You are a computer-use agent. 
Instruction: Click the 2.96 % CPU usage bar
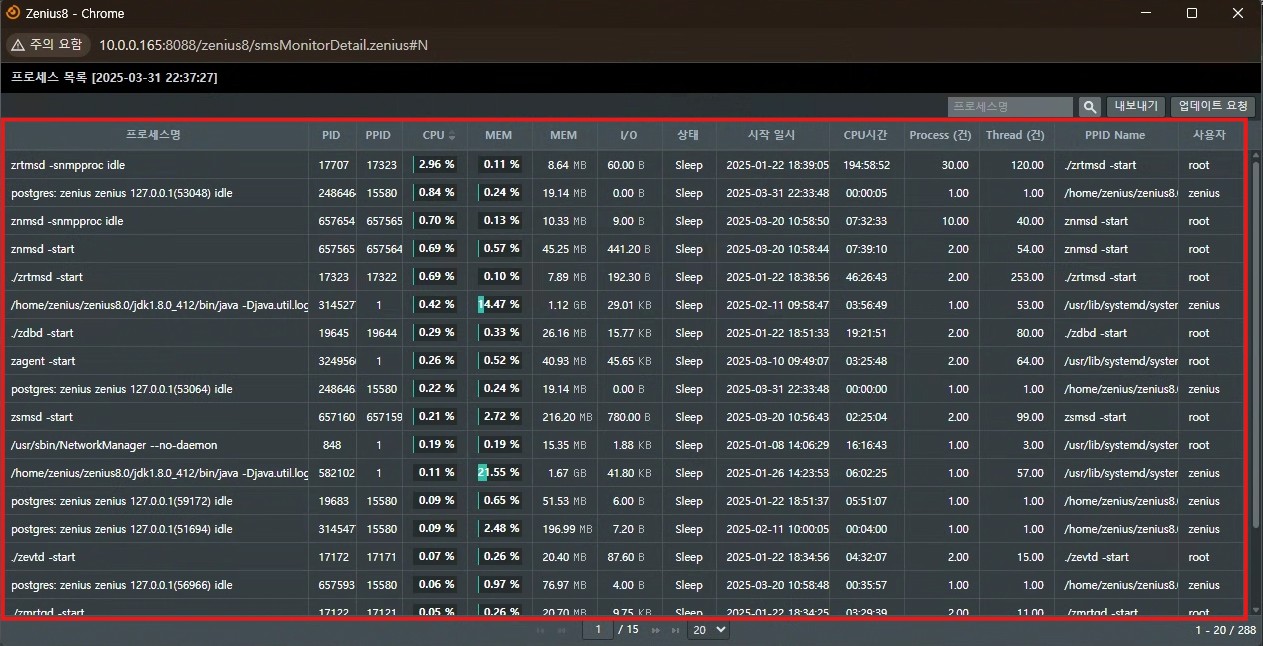pos(435,165)
